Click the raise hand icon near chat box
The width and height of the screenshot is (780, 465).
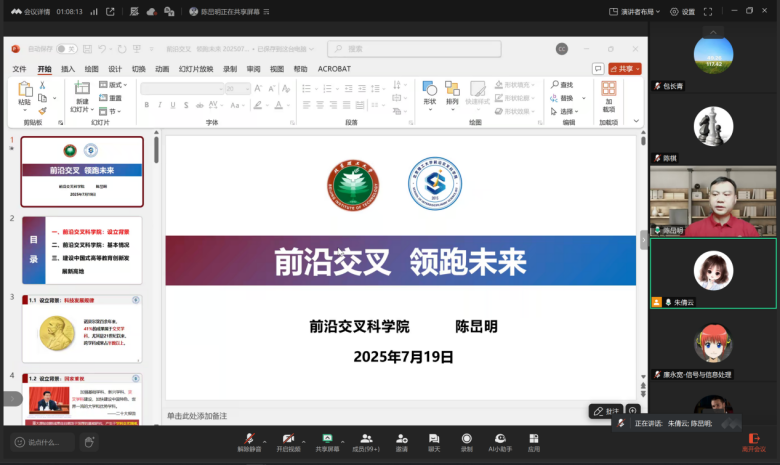[x=89, y=442]
